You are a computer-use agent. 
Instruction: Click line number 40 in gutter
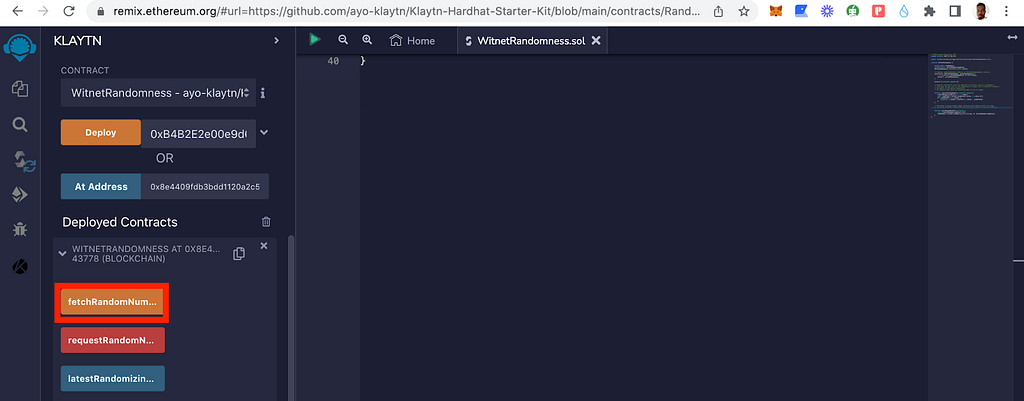[x=333, y=61]
